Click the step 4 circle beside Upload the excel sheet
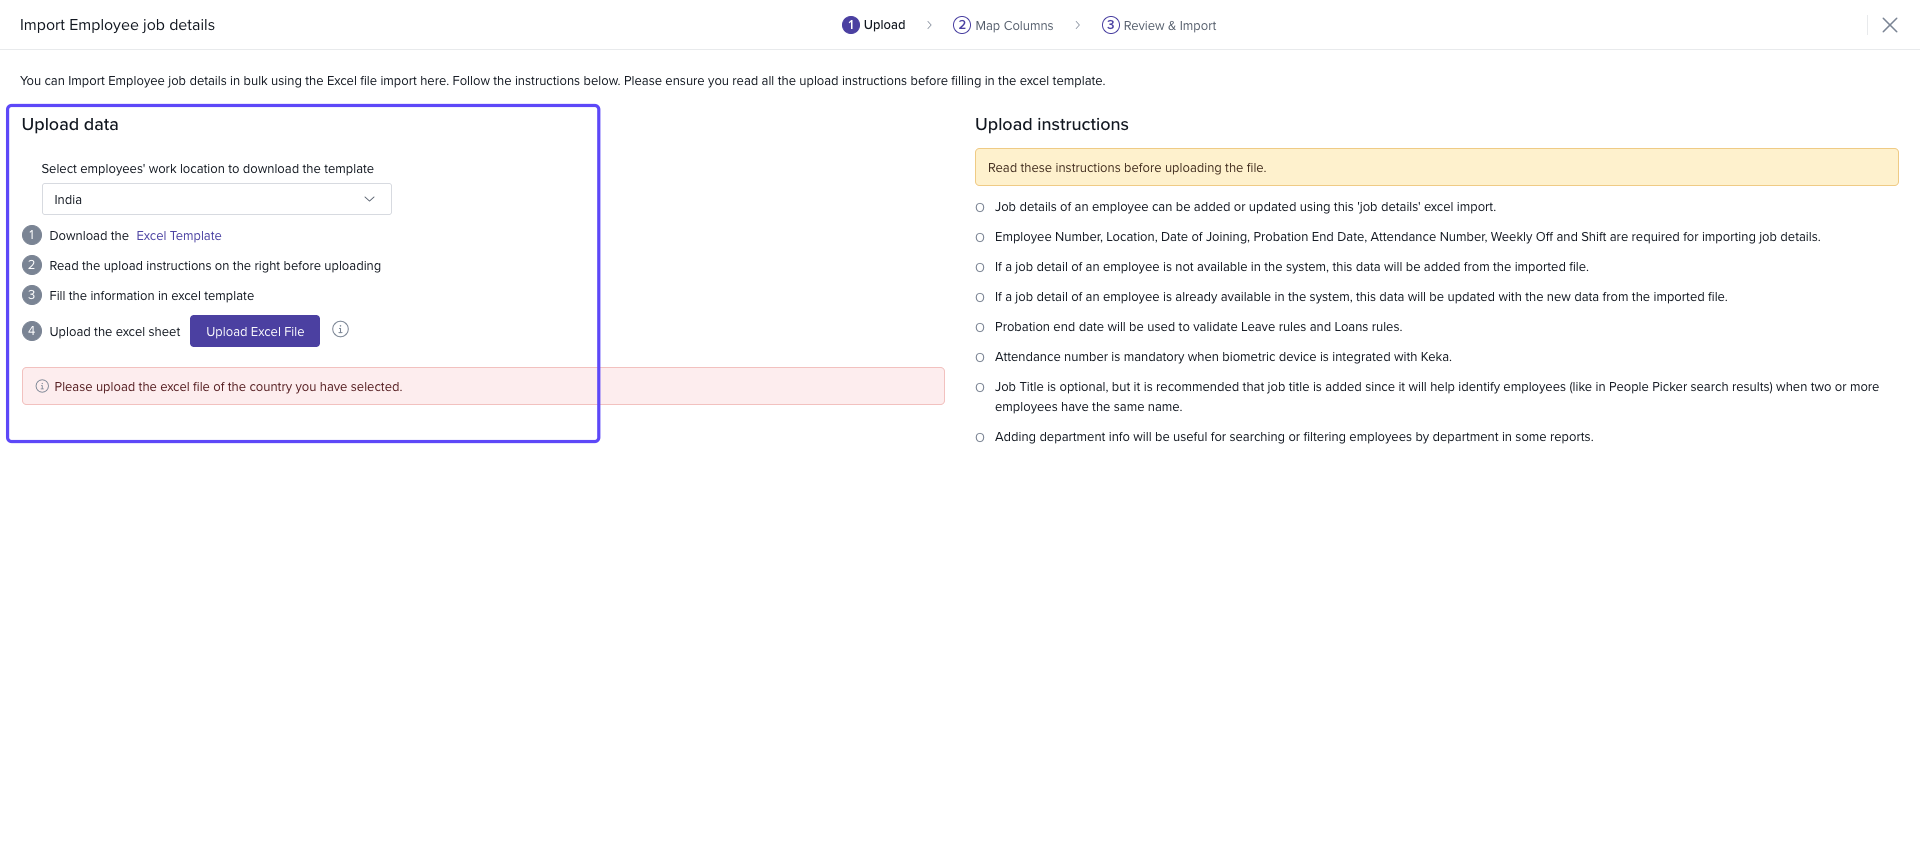 (32, 331)
